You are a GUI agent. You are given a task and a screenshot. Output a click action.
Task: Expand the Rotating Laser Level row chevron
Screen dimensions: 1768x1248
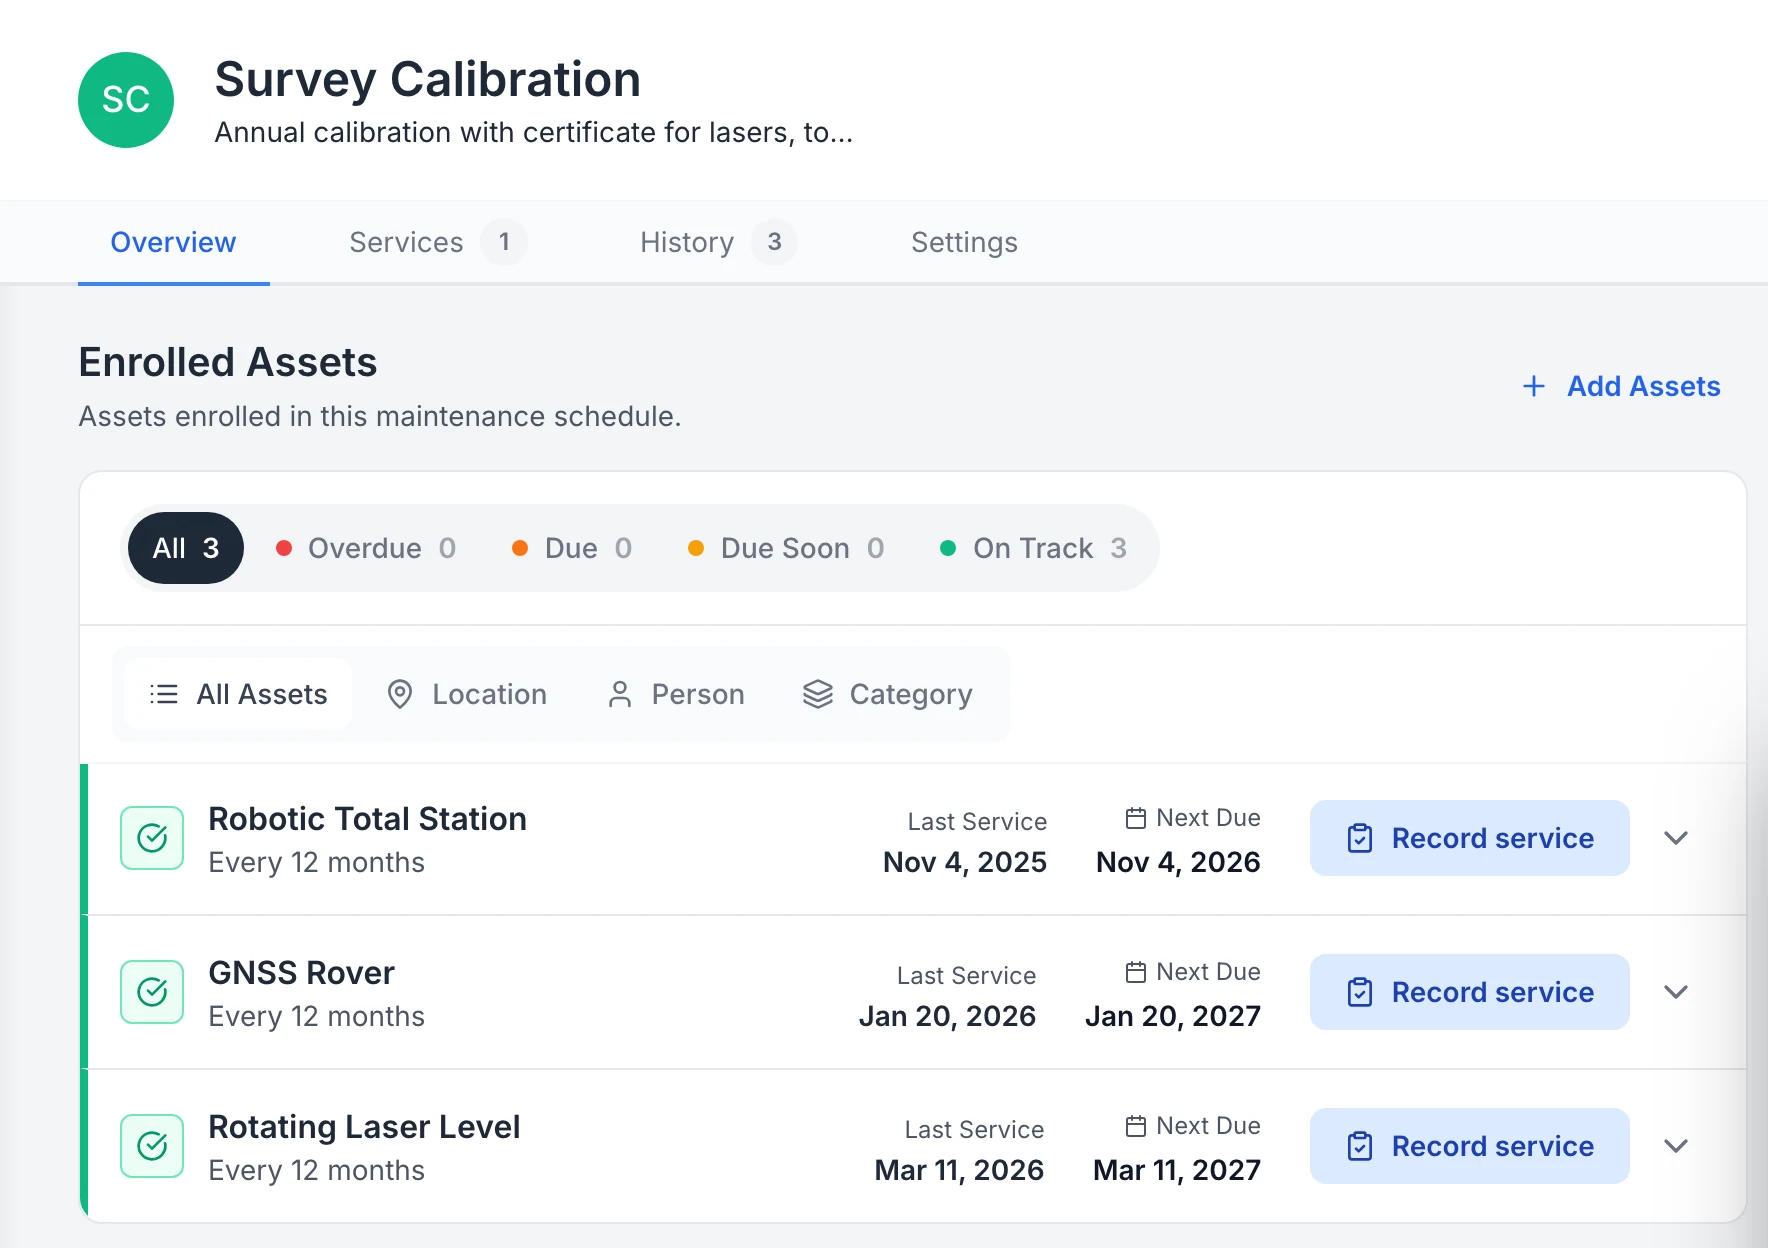[x=1676, y=1146]
